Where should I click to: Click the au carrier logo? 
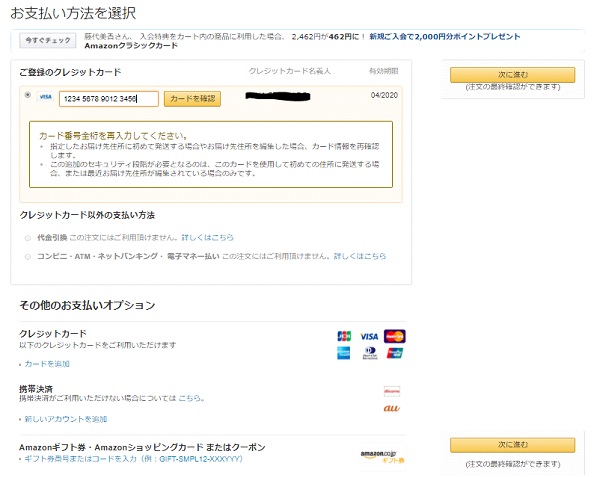pos(392,408)
